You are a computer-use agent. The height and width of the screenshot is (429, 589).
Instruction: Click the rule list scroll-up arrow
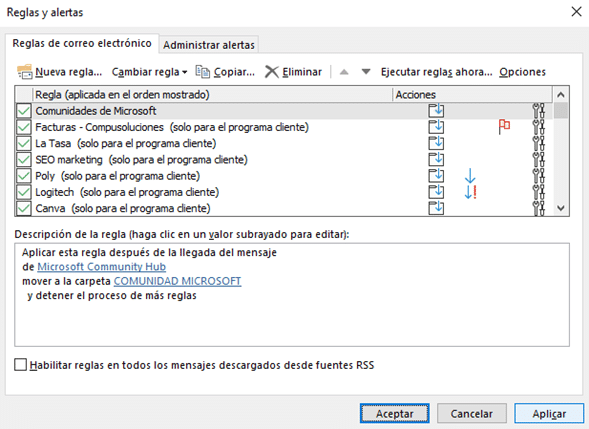pyautogui.click(x=561, y=95)
